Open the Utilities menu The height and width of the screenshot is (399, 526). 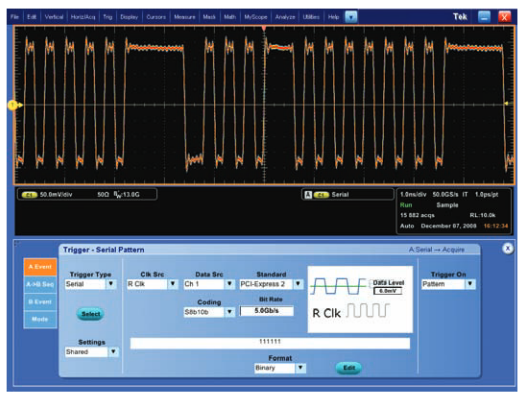click(311, 17)
